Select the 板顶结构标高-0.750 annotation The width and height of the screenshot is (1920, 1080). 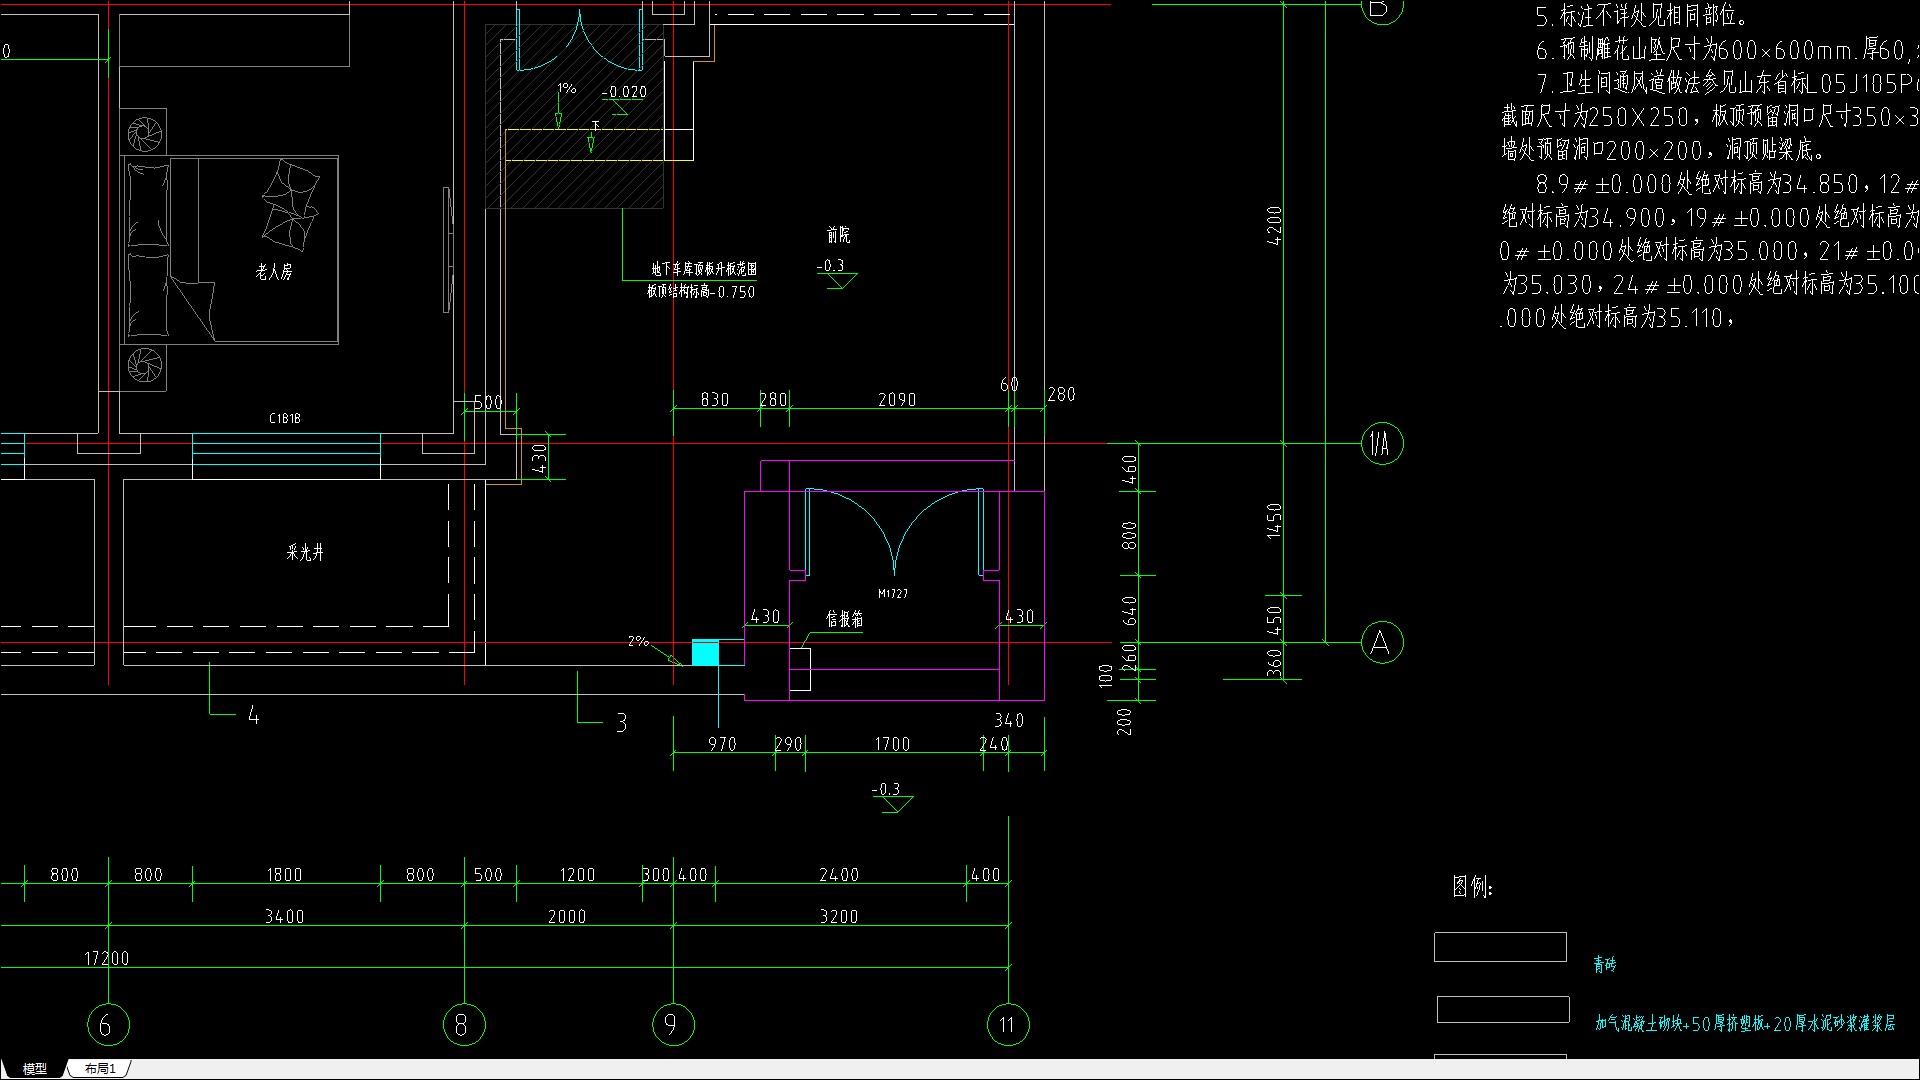coord(701,292)
